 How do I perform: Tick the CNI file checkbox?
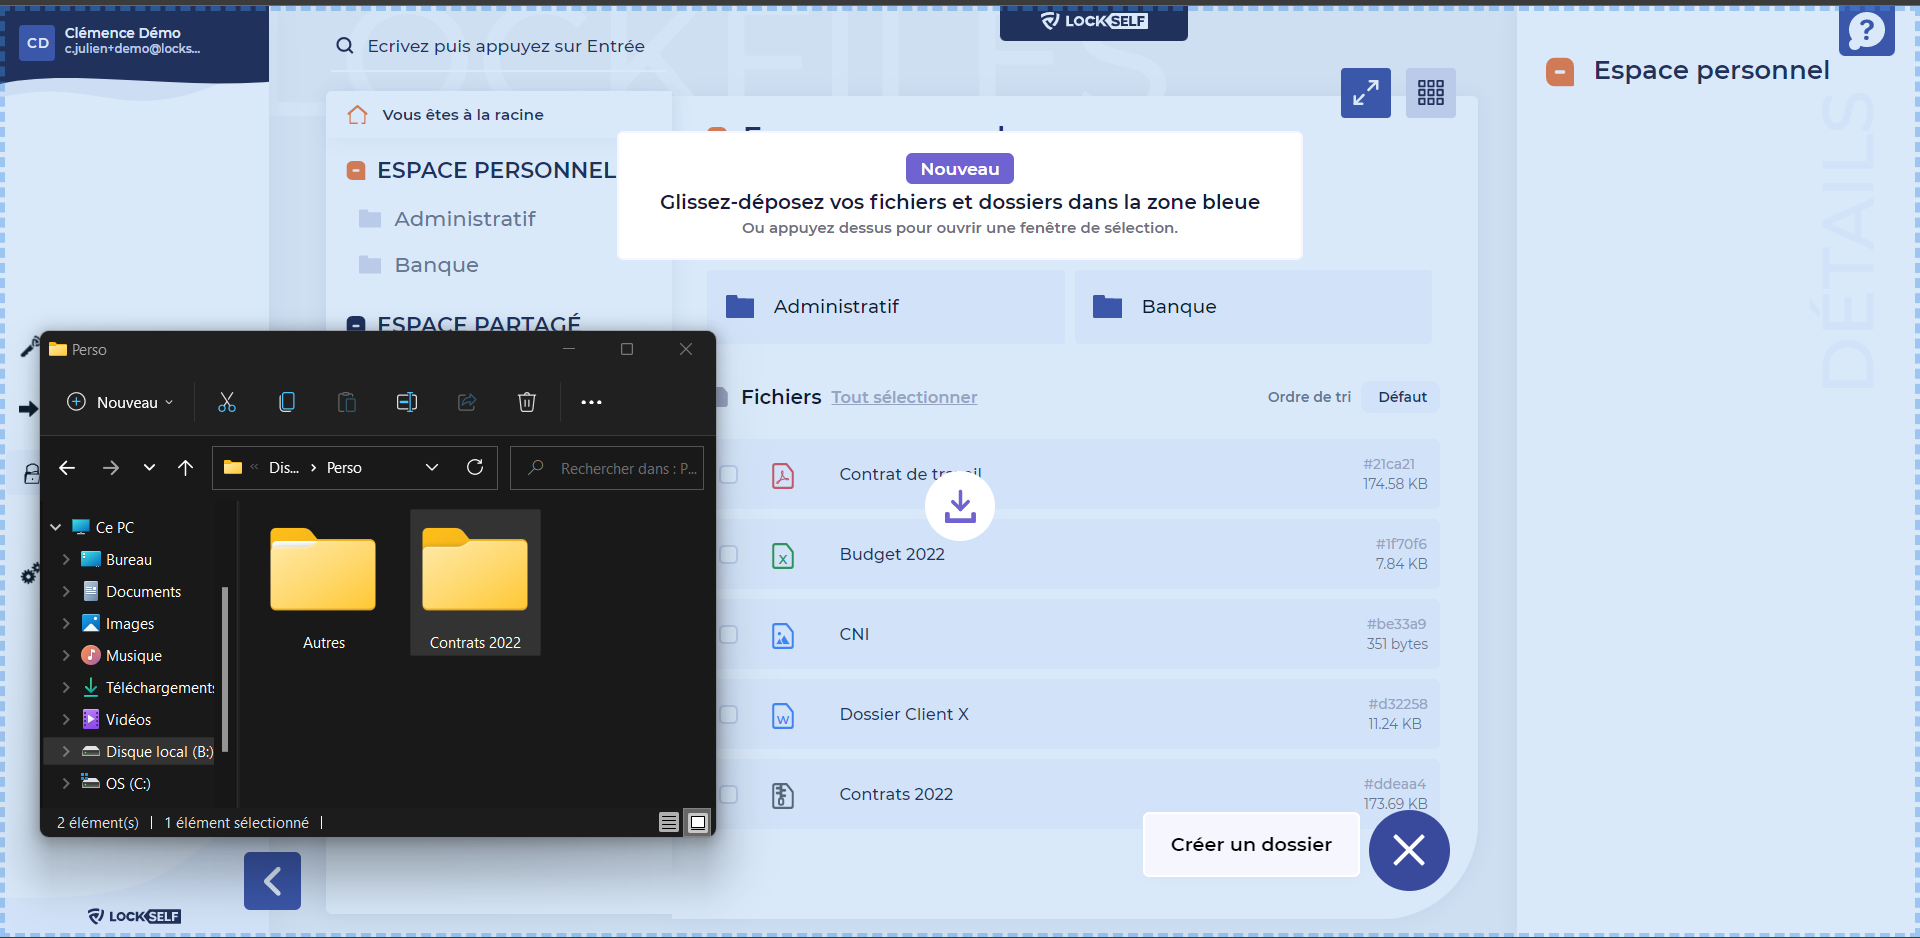(729, 634)
